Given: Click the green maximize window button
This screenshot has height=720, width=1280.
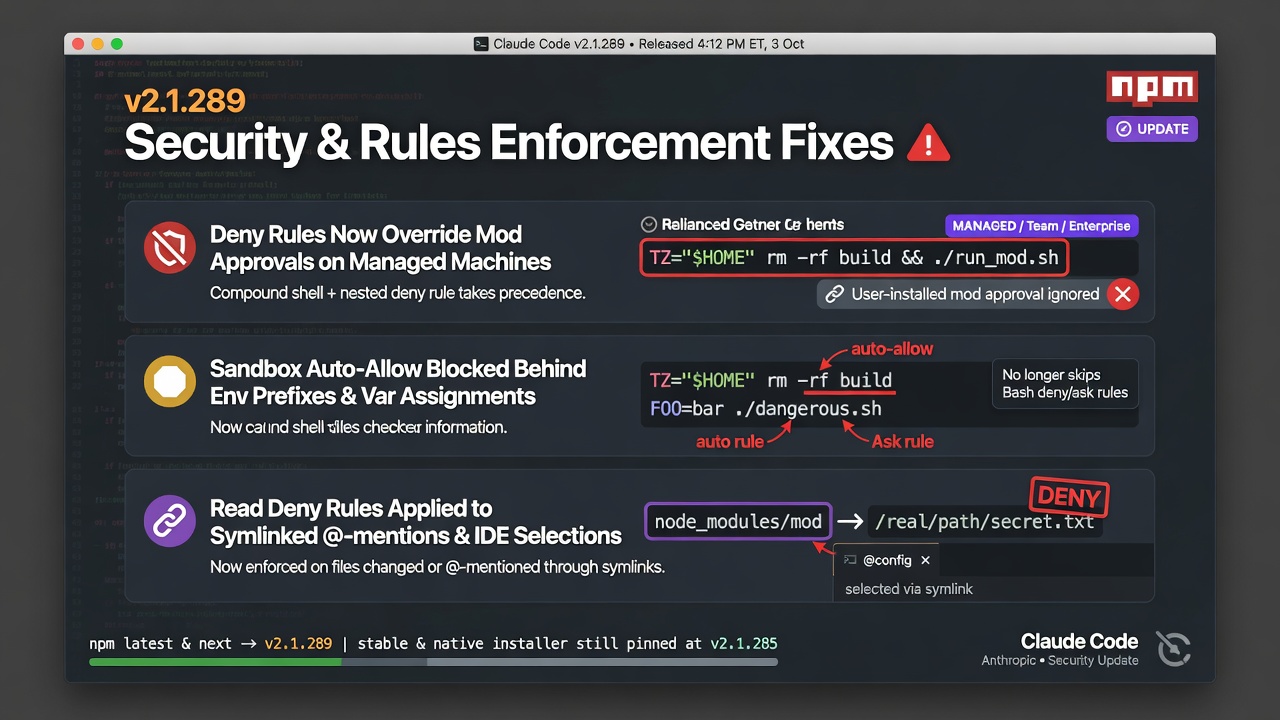Looking at the screenshot, I should 117,44.
